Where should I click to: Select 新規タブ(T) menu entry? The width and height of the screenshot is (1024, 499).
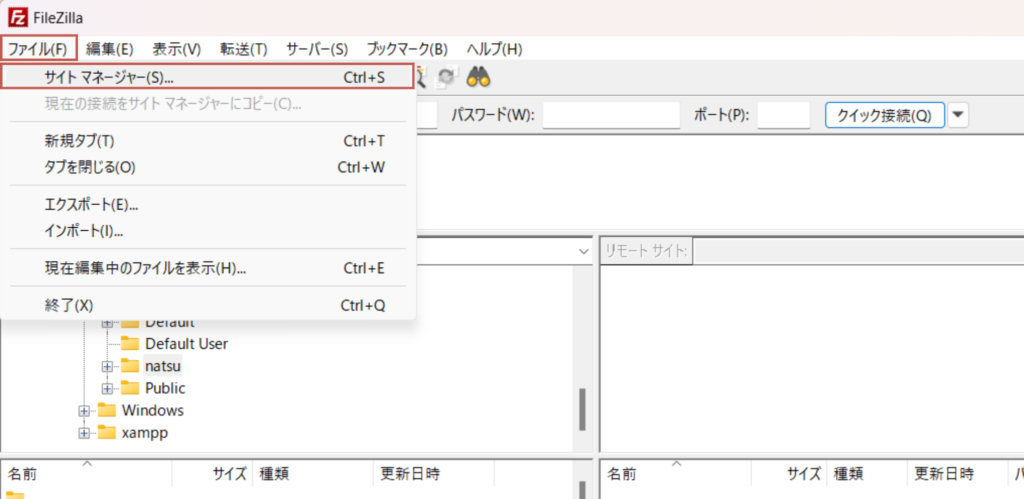(x=80, y=141)
